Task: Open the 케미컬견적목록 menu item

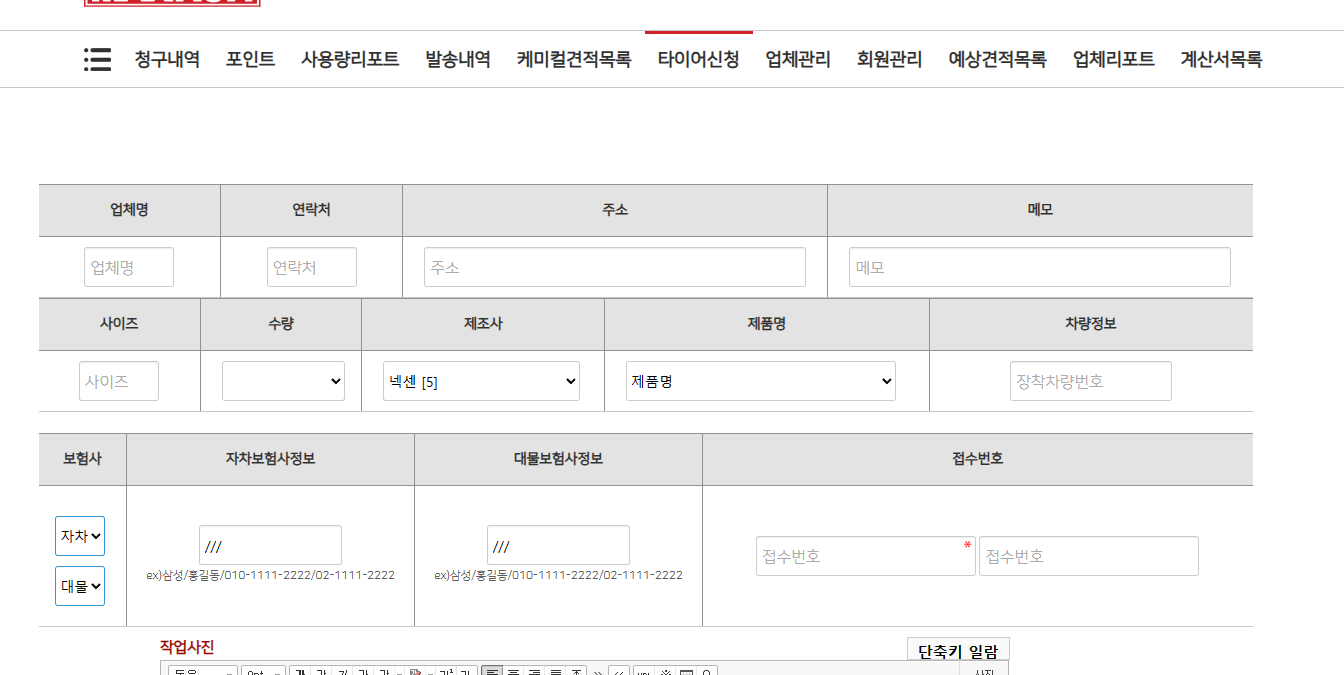Action: click(x=573, y=60)
